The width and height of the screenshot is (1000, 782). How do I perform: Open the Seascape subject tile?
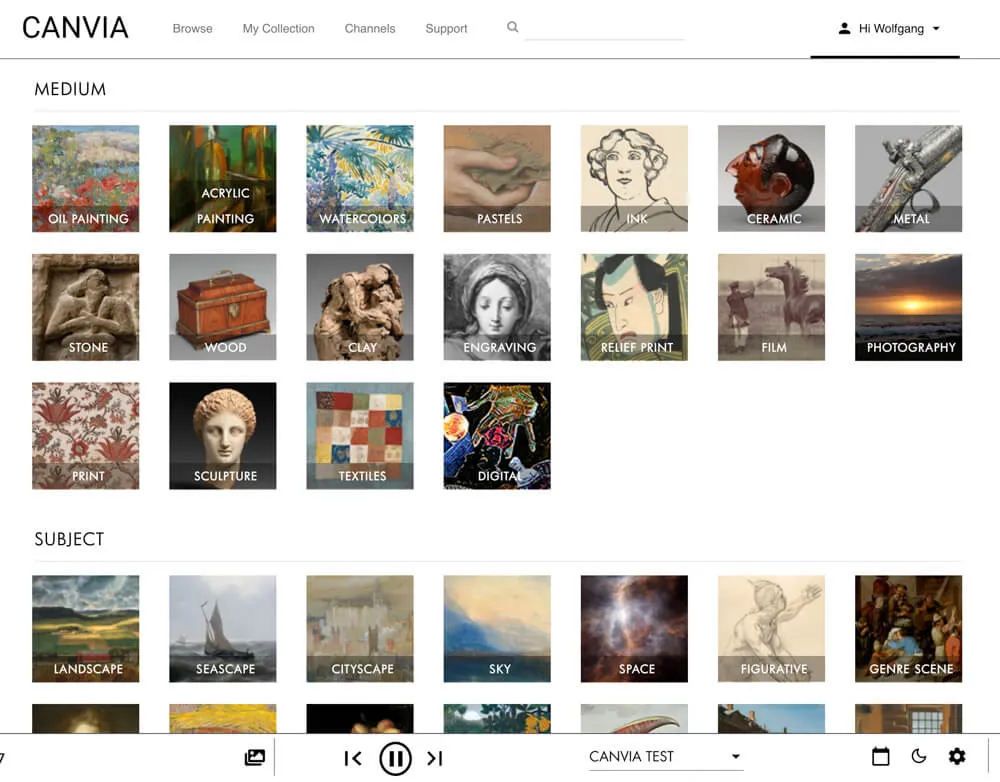[223, 629]
